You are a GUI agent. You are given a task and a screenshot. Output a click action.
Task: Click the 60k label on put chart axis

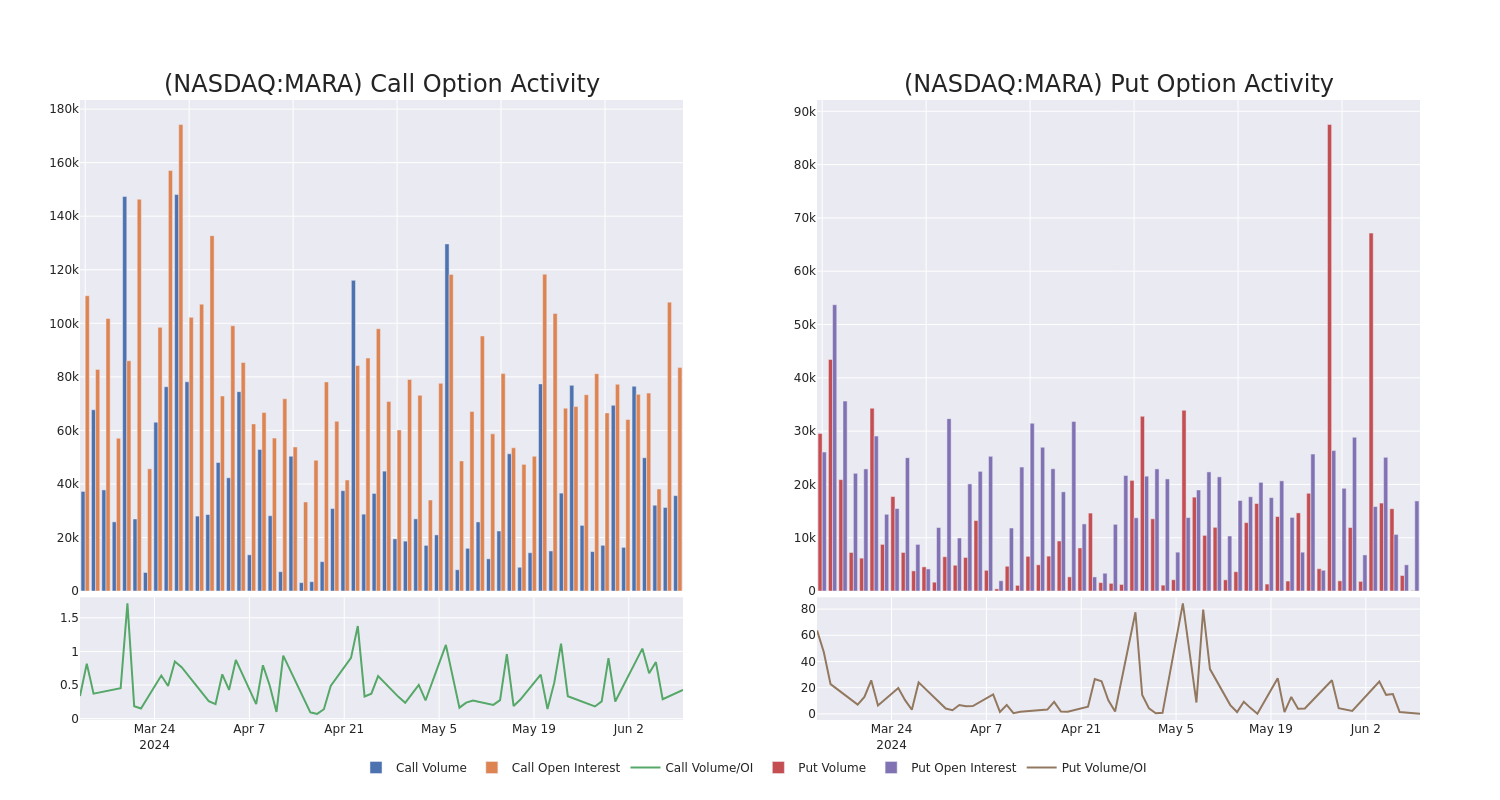coord(805,271)
